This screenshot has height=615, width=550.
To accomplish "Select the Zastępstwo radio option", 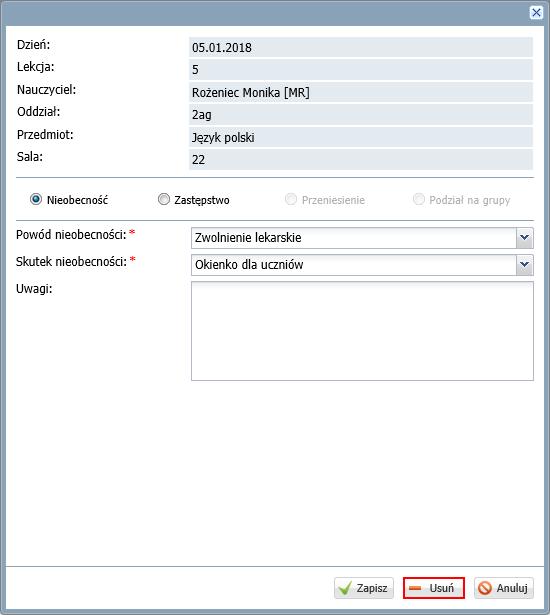I will coord(164,199).
